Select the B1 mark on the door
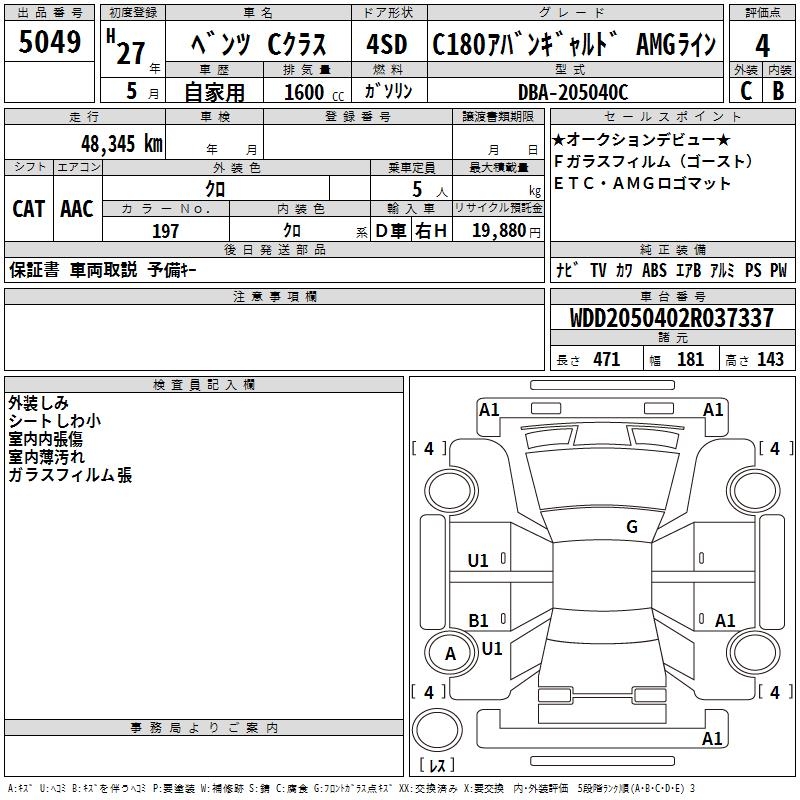This screenshot has height=800, width=800. tap(479, 620)
